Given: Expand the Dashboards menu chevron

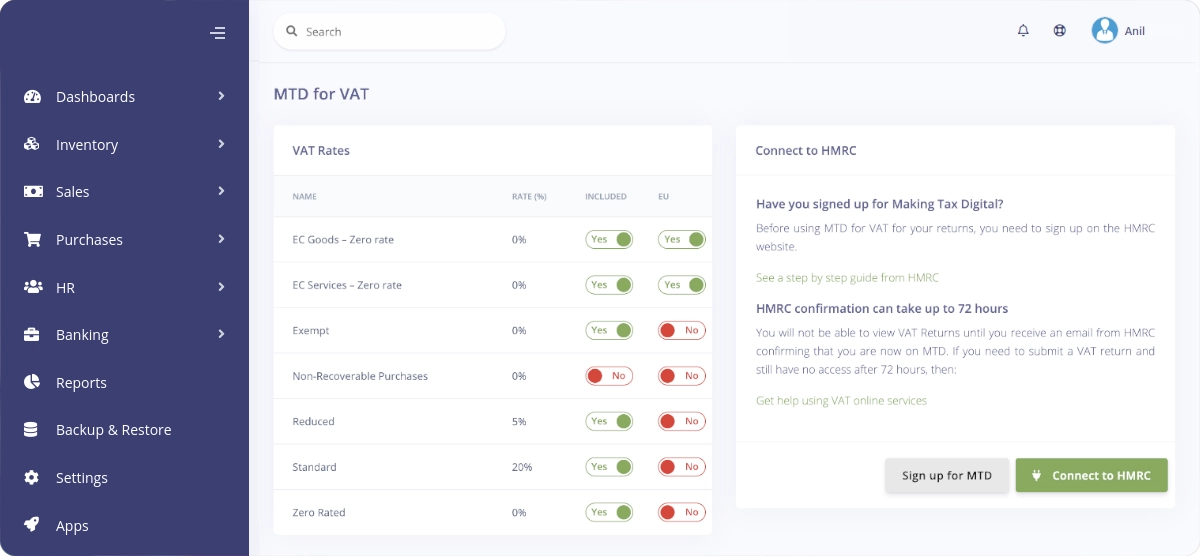Looking at the screenshot, I should (221, 96).
